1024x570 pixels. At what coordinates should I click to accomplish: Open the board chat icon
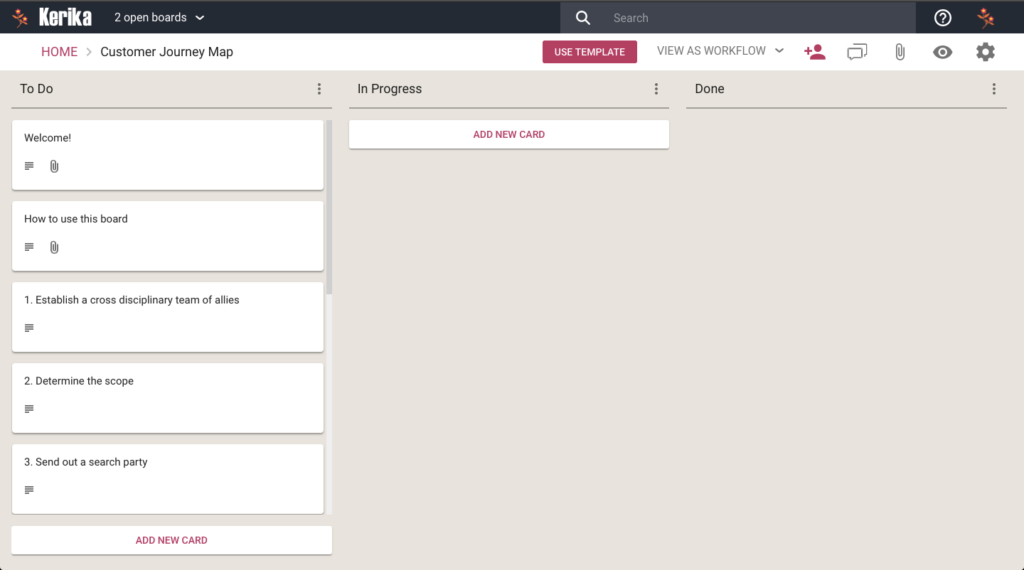pos(857,52)
